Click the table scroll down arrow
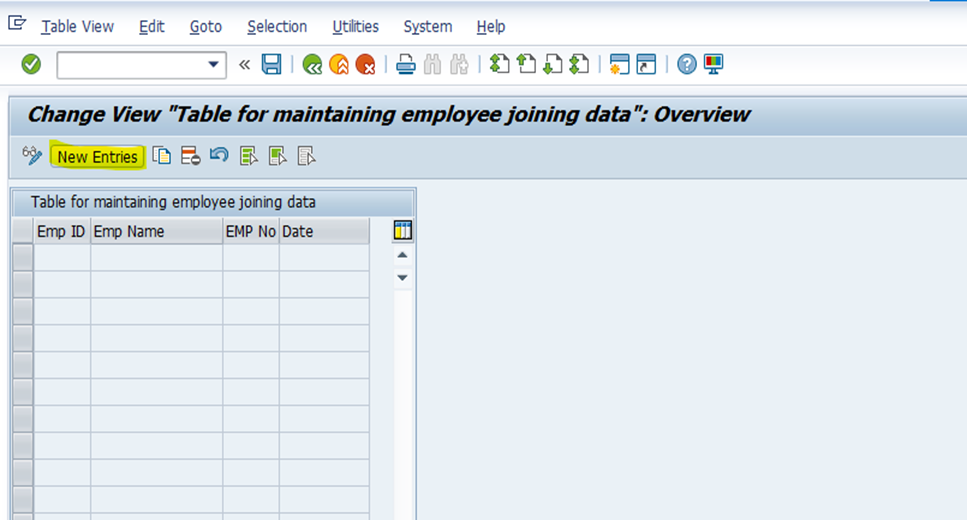967x520 pixels. 402,278
